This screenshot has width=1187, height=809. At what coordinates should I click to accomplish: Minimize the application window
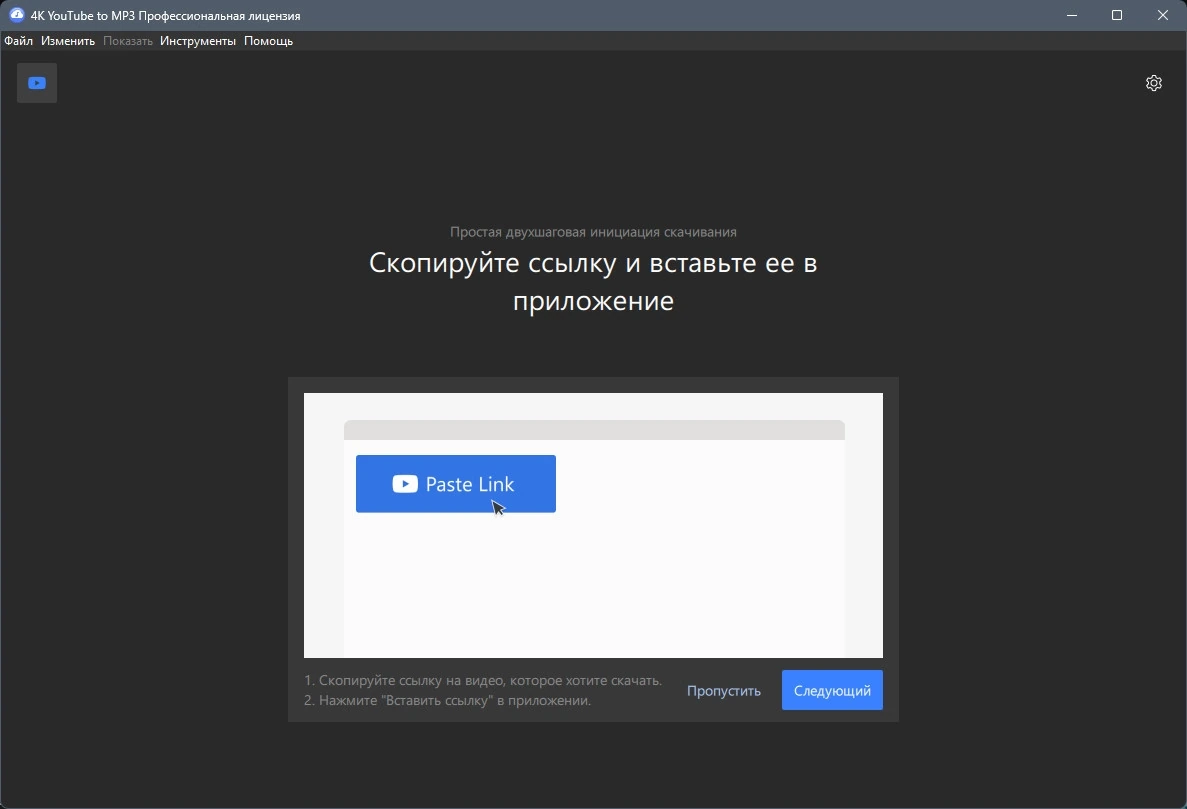[1072, 15]
